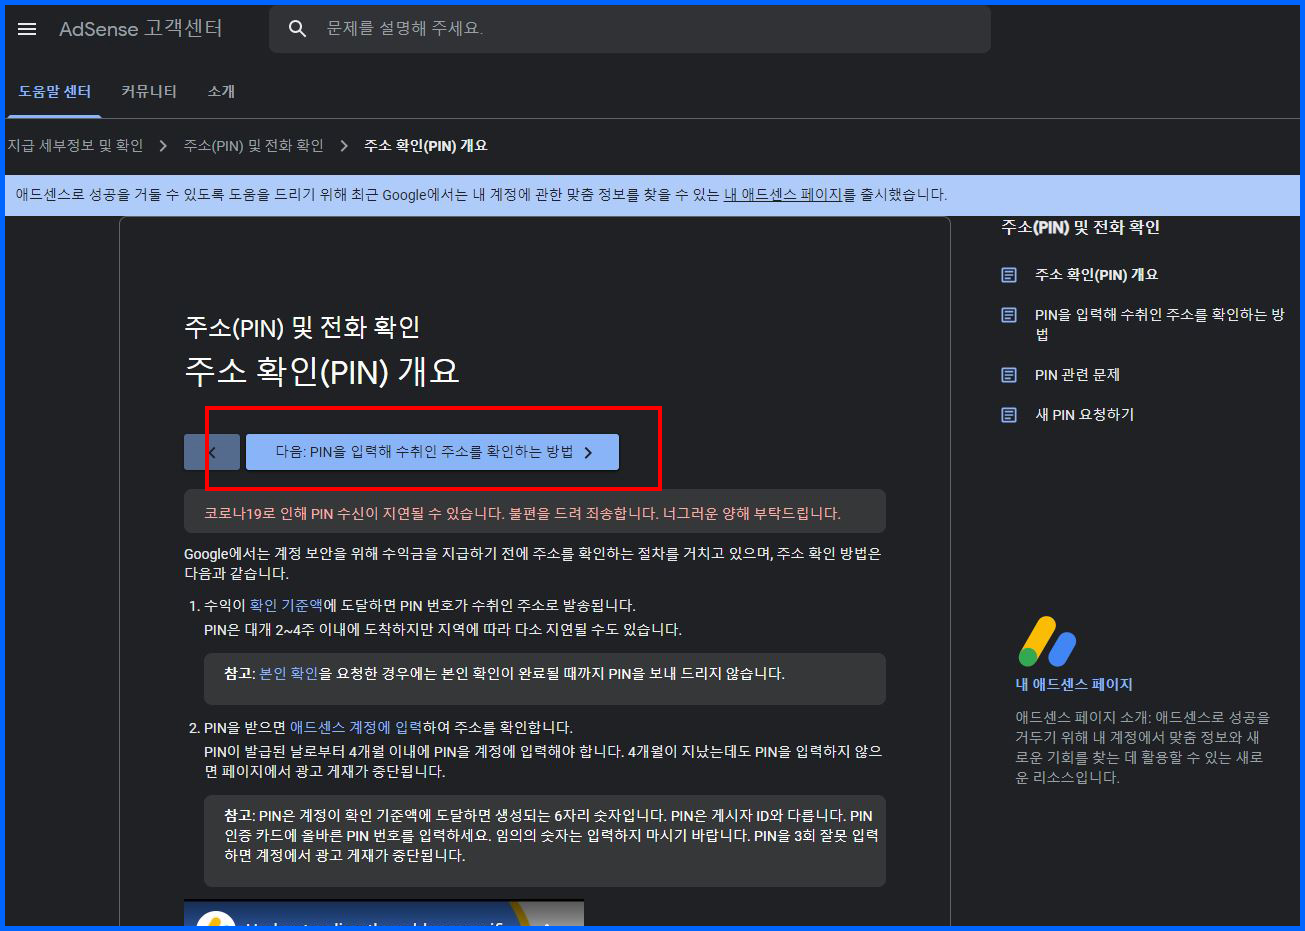The width and height of the screenshot is (1305, 931).
Task: Open sidebar article PIN 관련 문제
Action: pyautogui.click(x=1077, y=375)
